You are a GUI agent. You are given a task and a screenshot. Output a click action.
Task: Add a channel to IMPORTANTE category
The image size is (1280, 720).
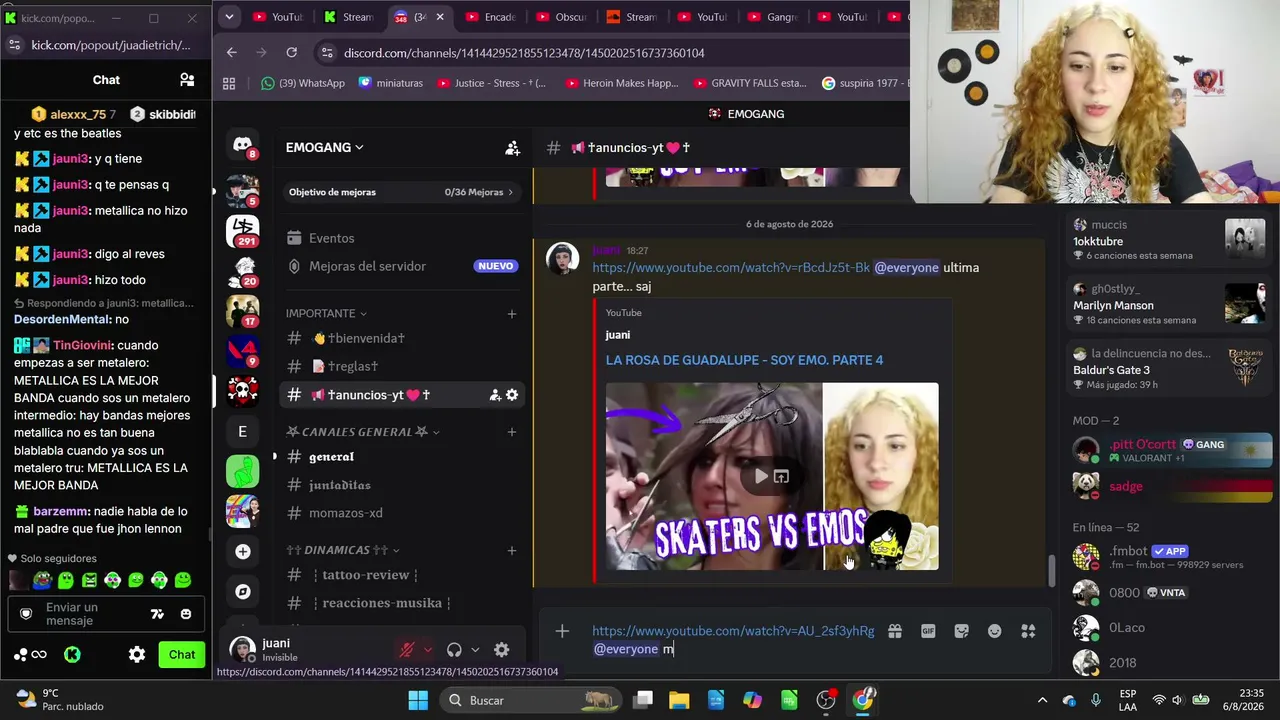[x=511, y=314]
